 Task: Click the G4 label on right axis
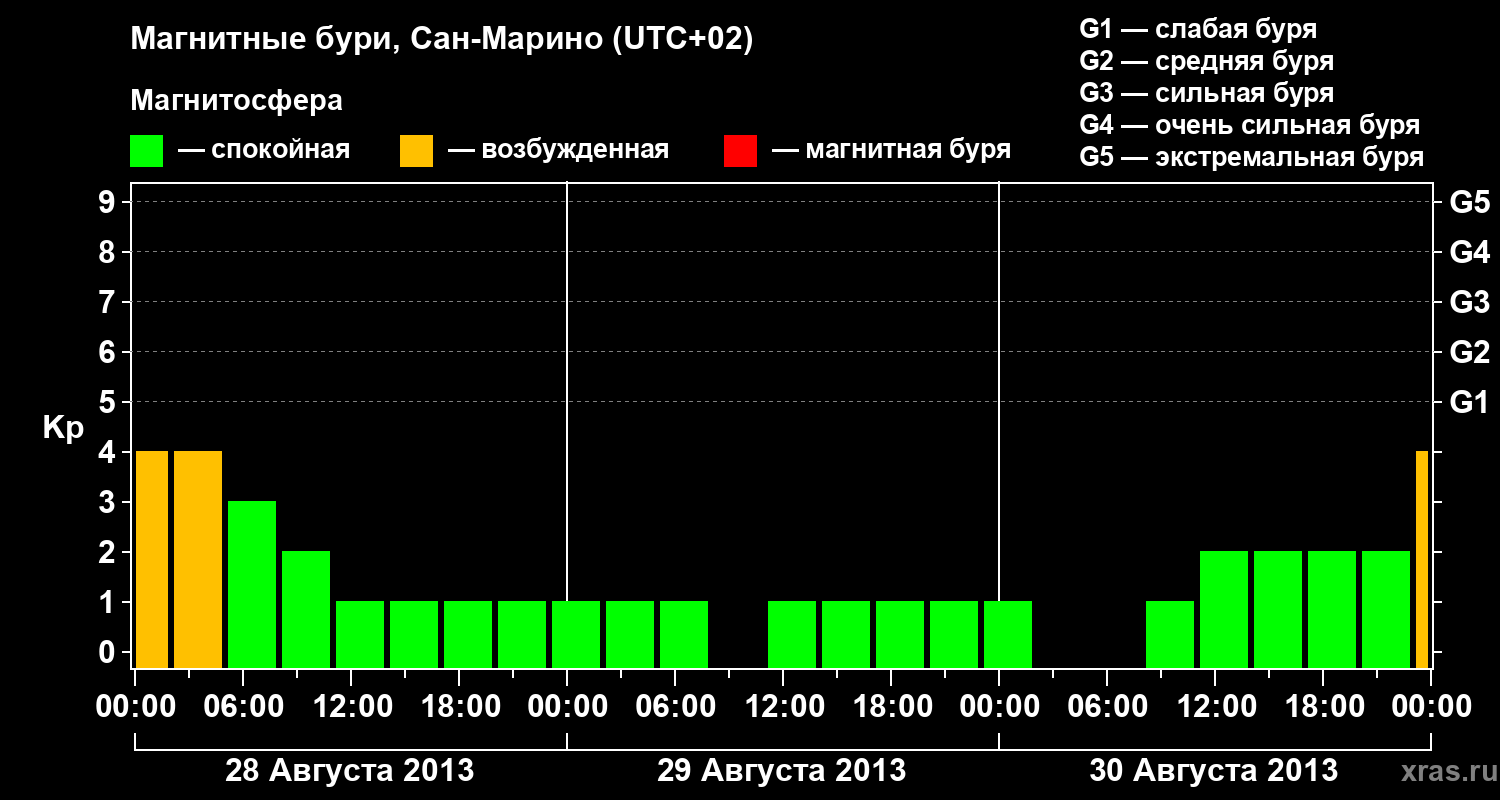pos(1469,252)
